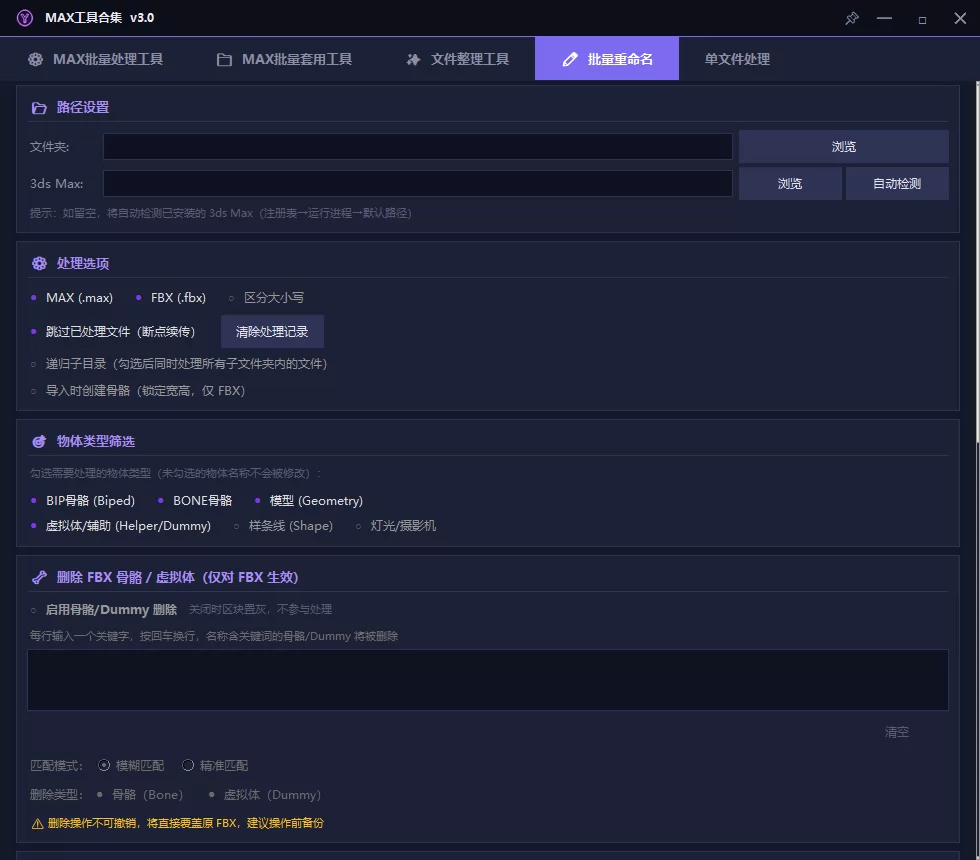980x860 pixels.
Task: Click the 3ds Max path input field
Action: [418, 183]
